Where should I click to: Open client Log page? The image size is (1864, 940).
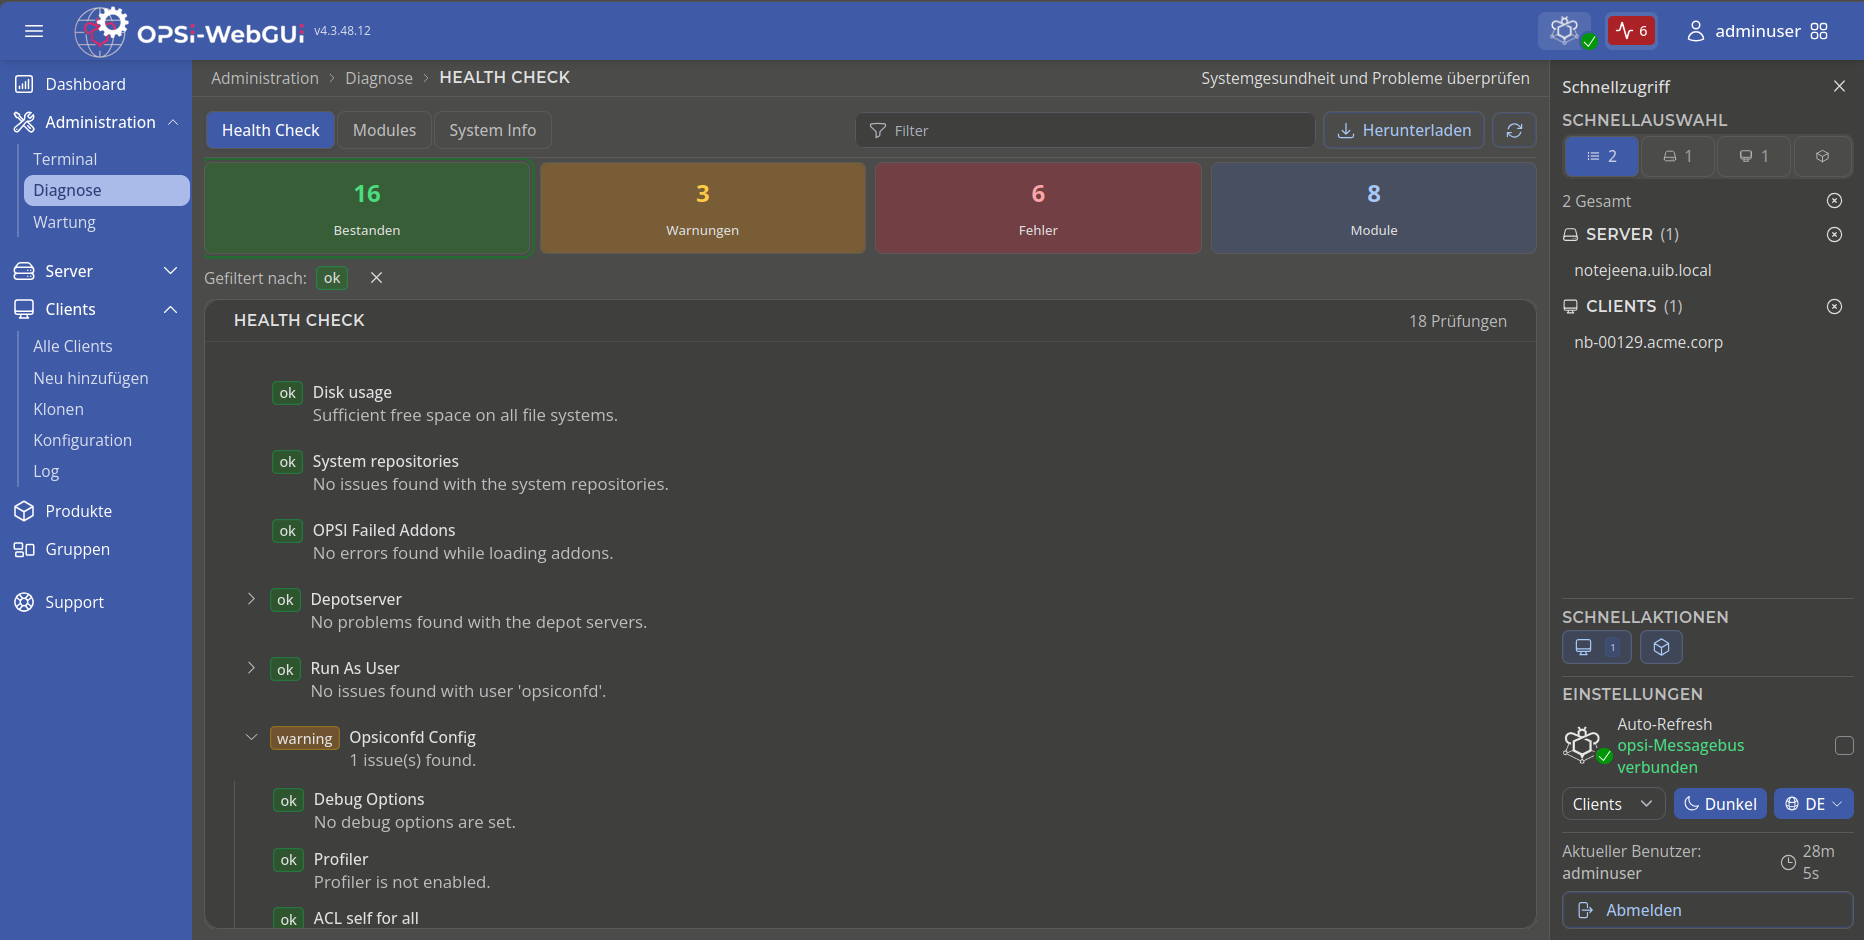pyautogui.click(x=46, y=471)
